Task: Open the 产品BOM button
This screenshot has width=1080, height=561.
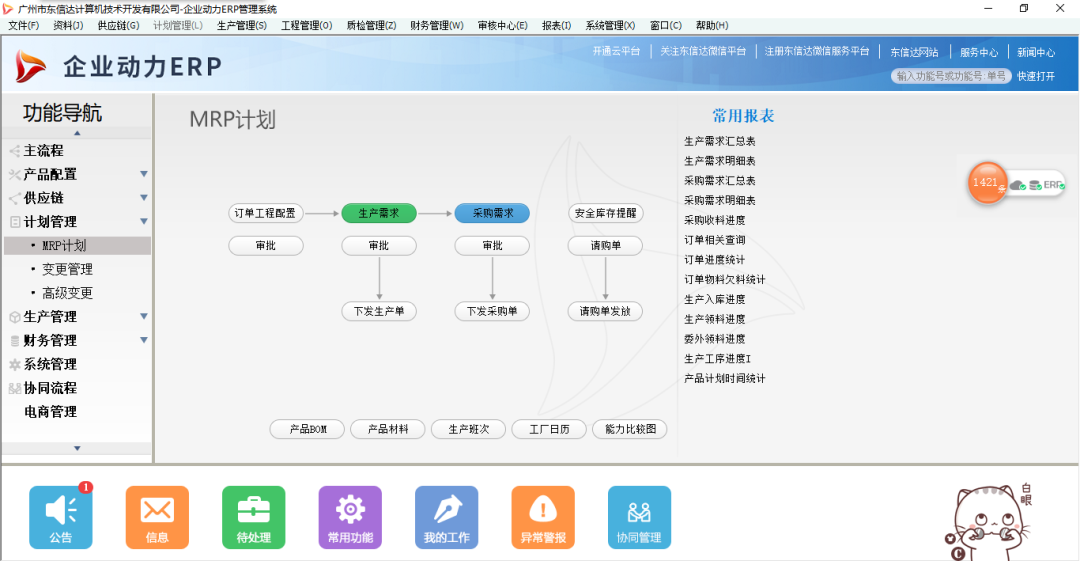Action: pos(307,429)
